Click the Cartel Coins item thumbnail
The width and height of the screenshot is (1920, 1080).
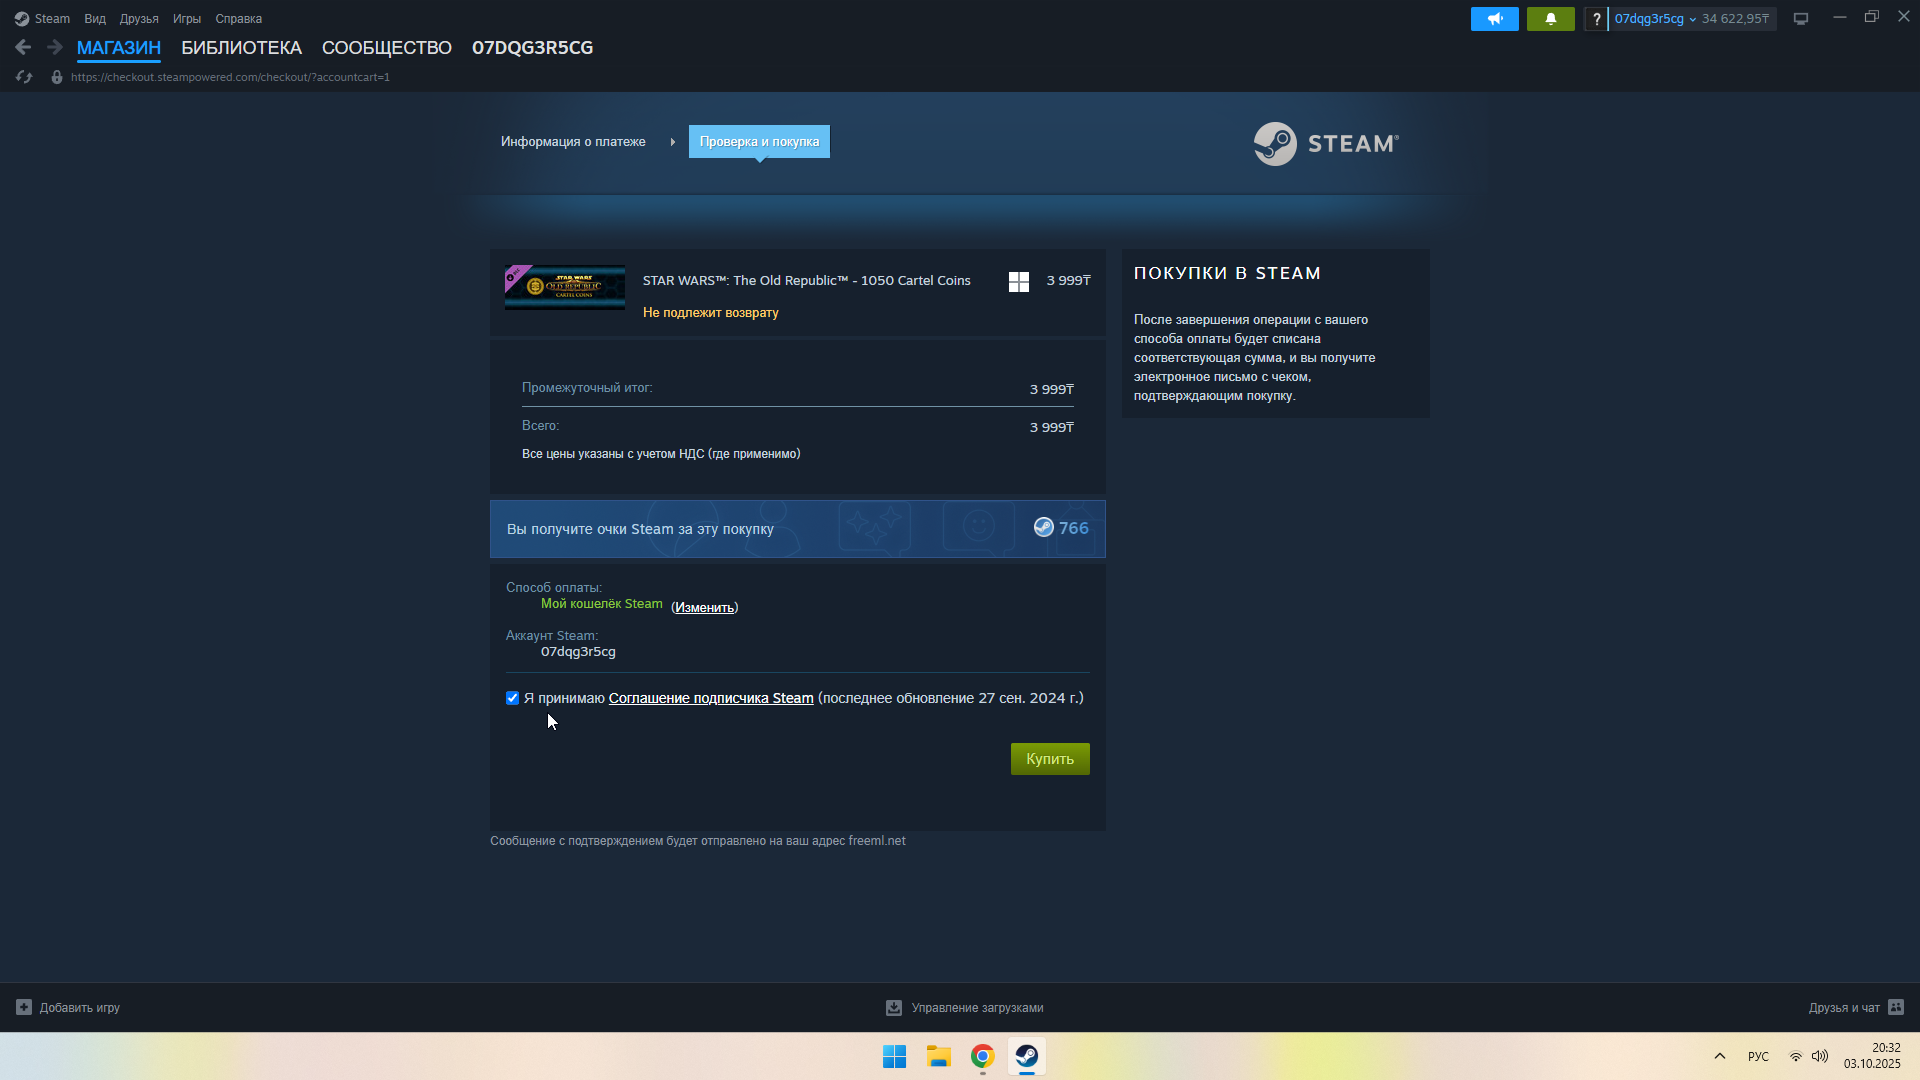(x=565, y=287)
